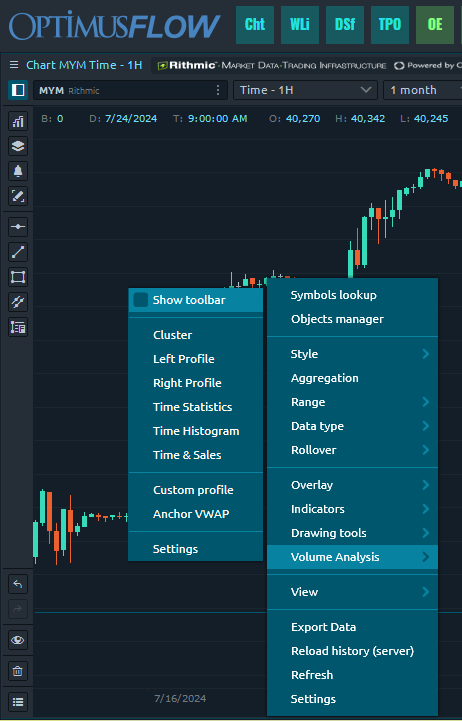This screenshot has width=462, height=721.
Task: Expand the Style submenu
Action: 353,354
